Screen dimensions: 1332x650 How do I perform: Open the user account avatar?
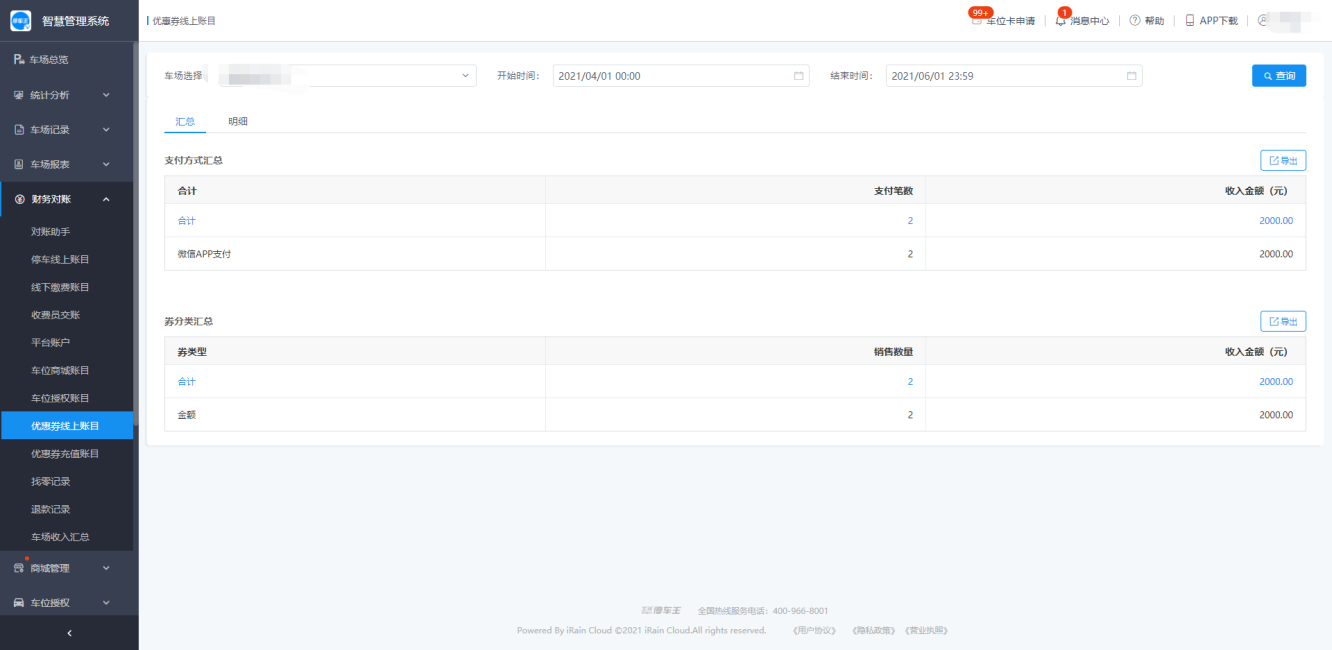1264,20
